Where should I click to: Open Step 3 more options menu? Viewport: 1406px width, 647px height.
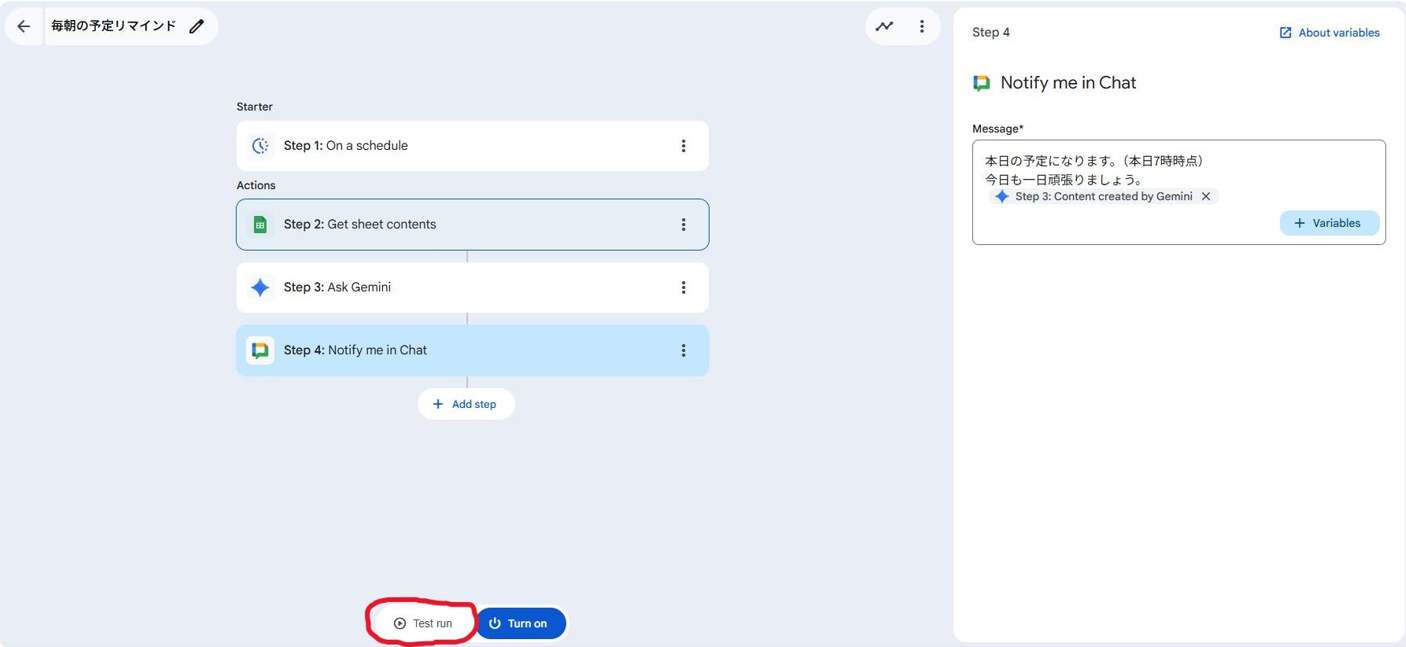pyautogui.click(x=683, y=288)
